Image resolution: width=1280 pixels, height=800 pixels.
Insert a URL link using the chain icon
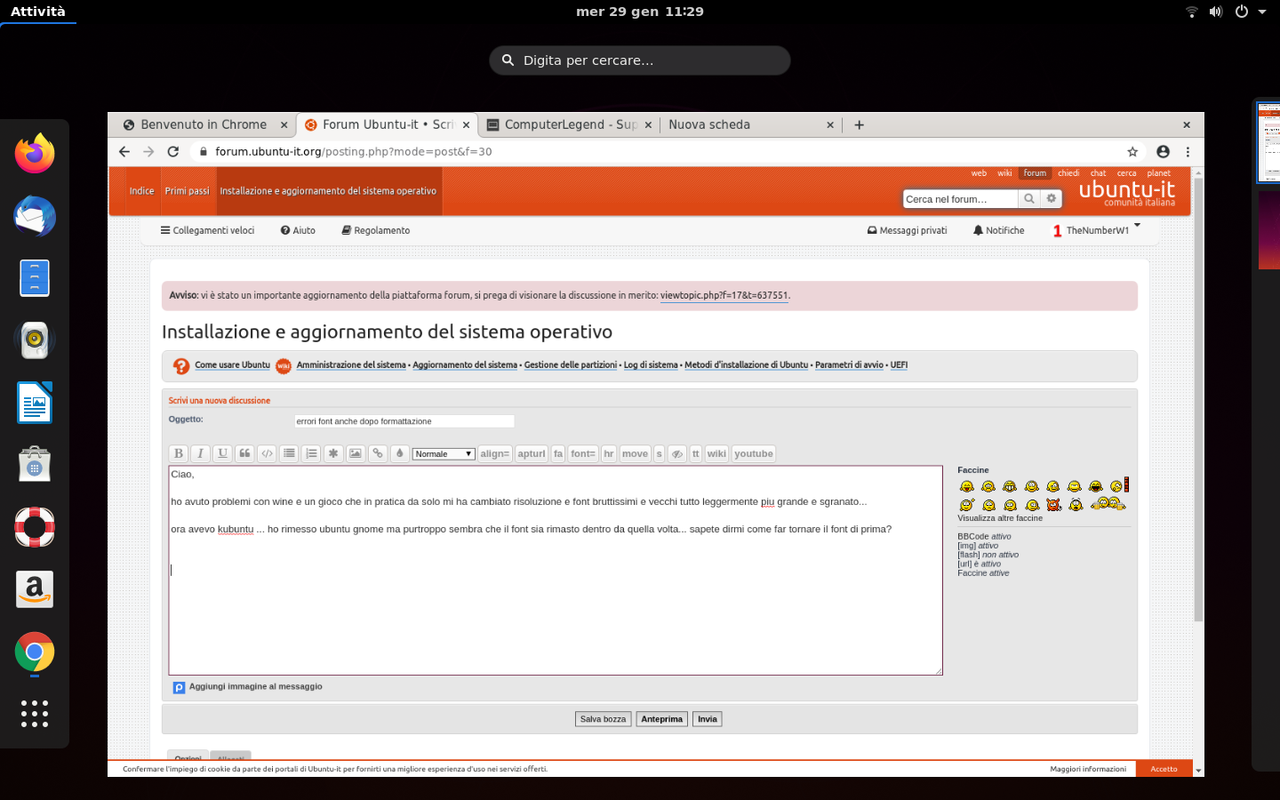377,453
